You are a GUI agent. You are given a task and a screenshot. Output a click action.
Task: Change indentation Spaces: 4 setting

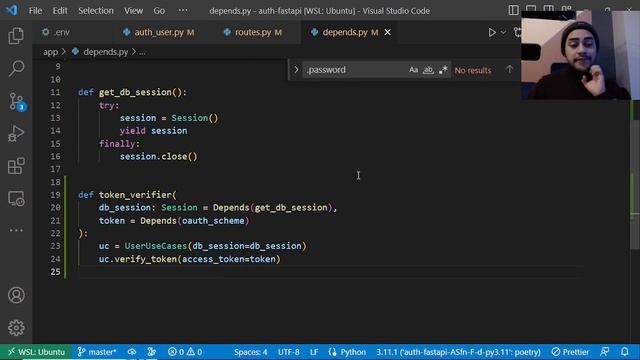(251, 352)
